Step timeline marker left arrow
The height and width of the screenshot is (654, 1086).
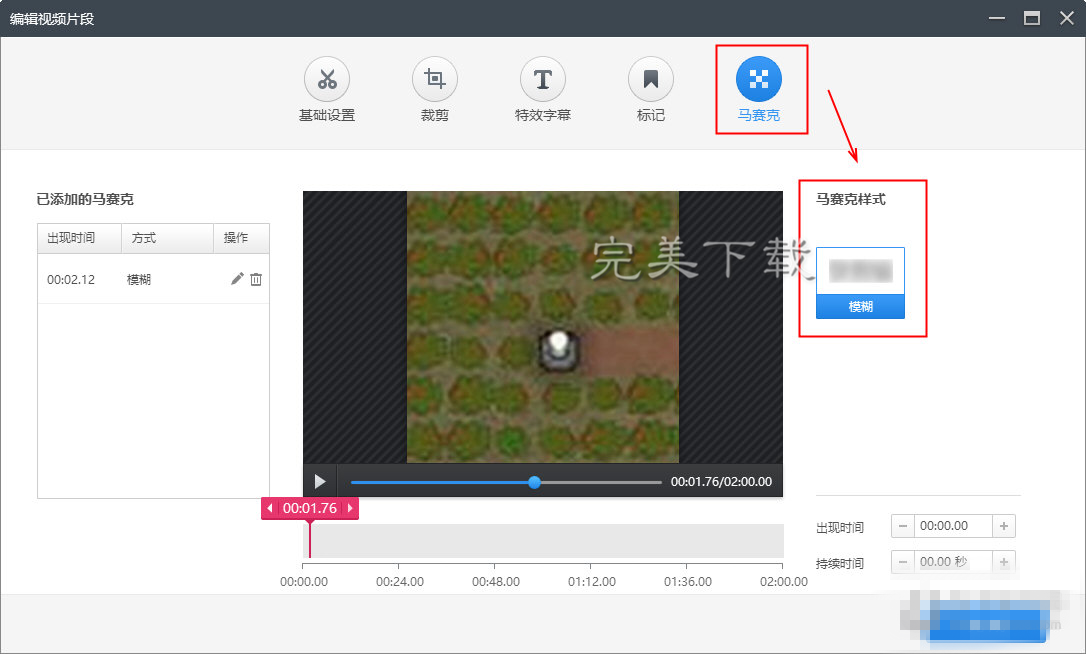click(269, 509)
